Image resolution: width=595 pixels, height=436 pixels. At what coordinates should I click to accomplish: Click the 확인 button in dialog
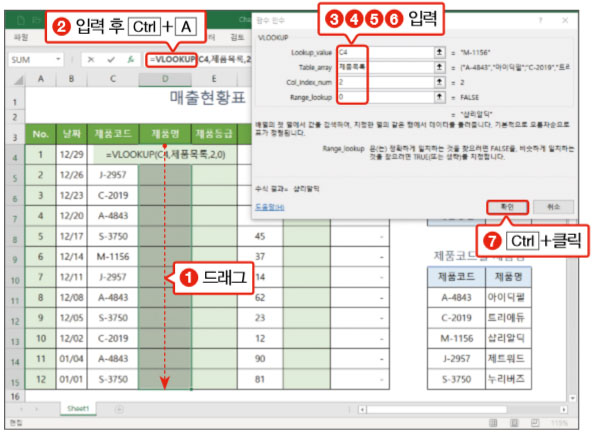507,207
